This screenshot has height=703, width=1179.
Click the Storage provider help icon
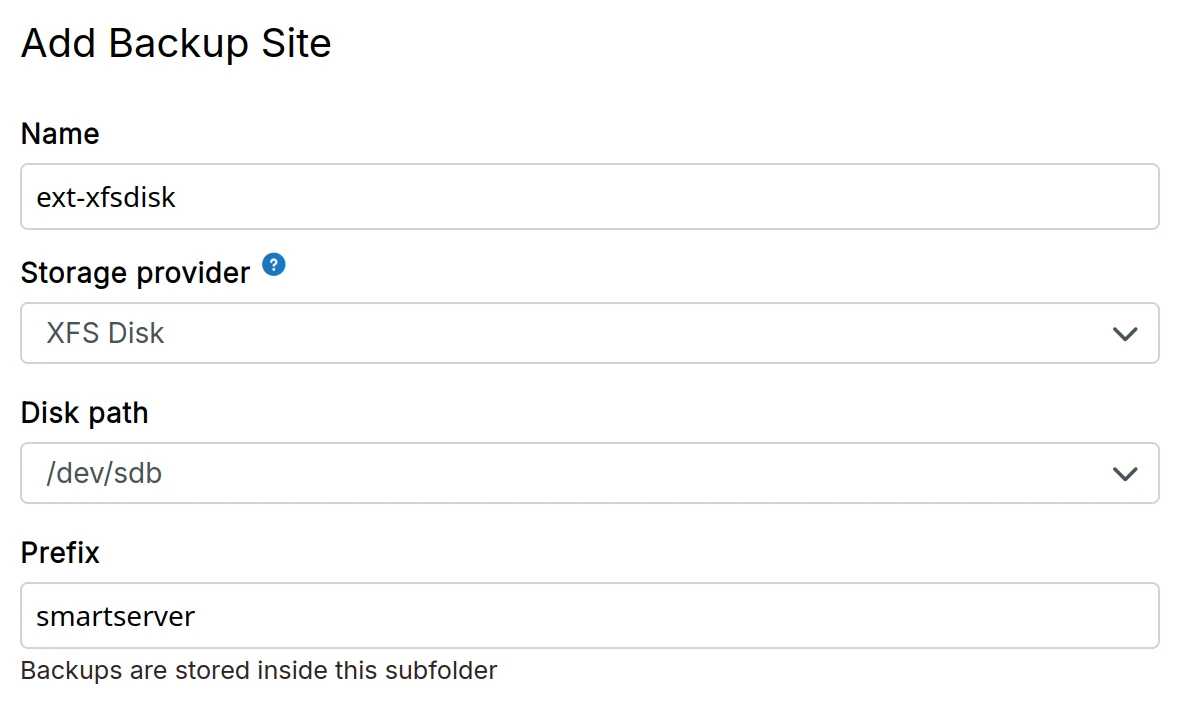(274, 265)
